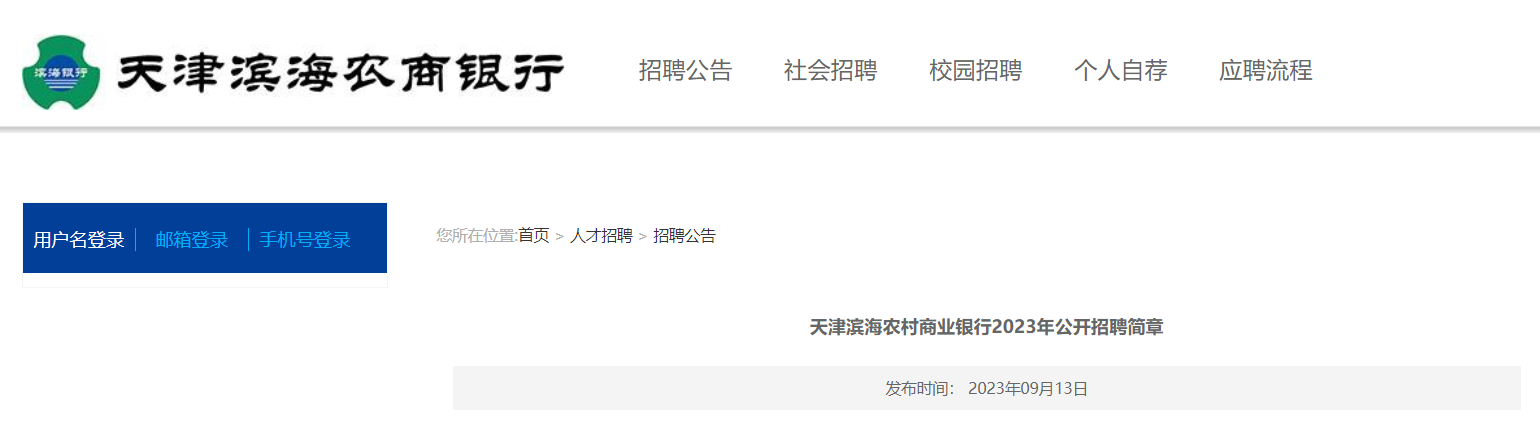1540x427 pixels.
Task: Click the white login panel area below tabs
Action: (205, 280)
